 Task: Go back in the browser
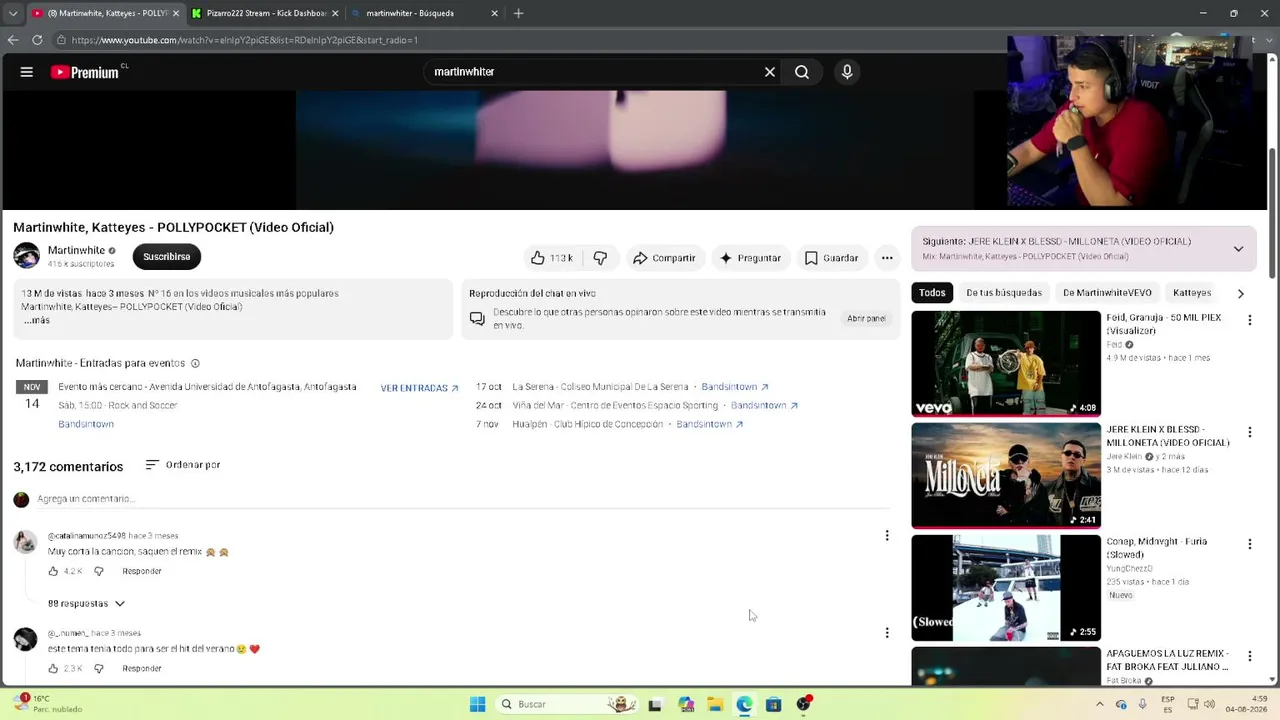13,40
